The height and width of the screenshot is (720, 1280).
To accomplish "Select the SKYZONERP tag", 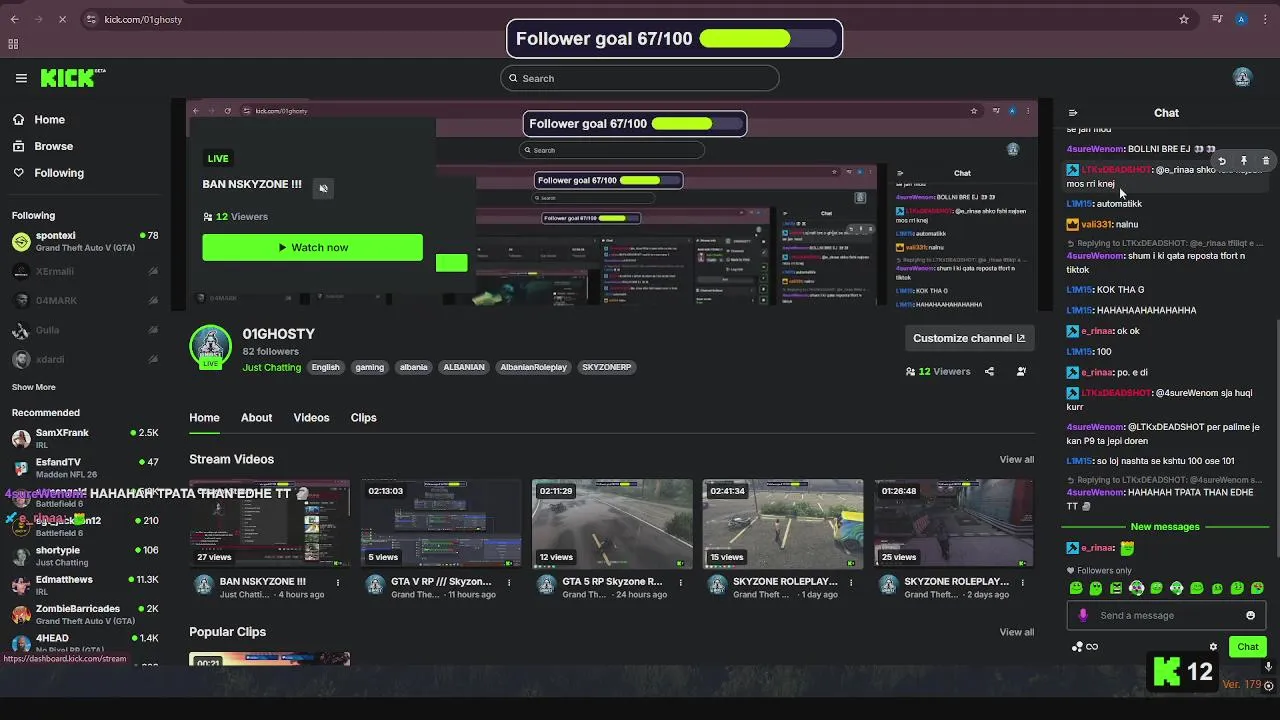I will 607,367.
